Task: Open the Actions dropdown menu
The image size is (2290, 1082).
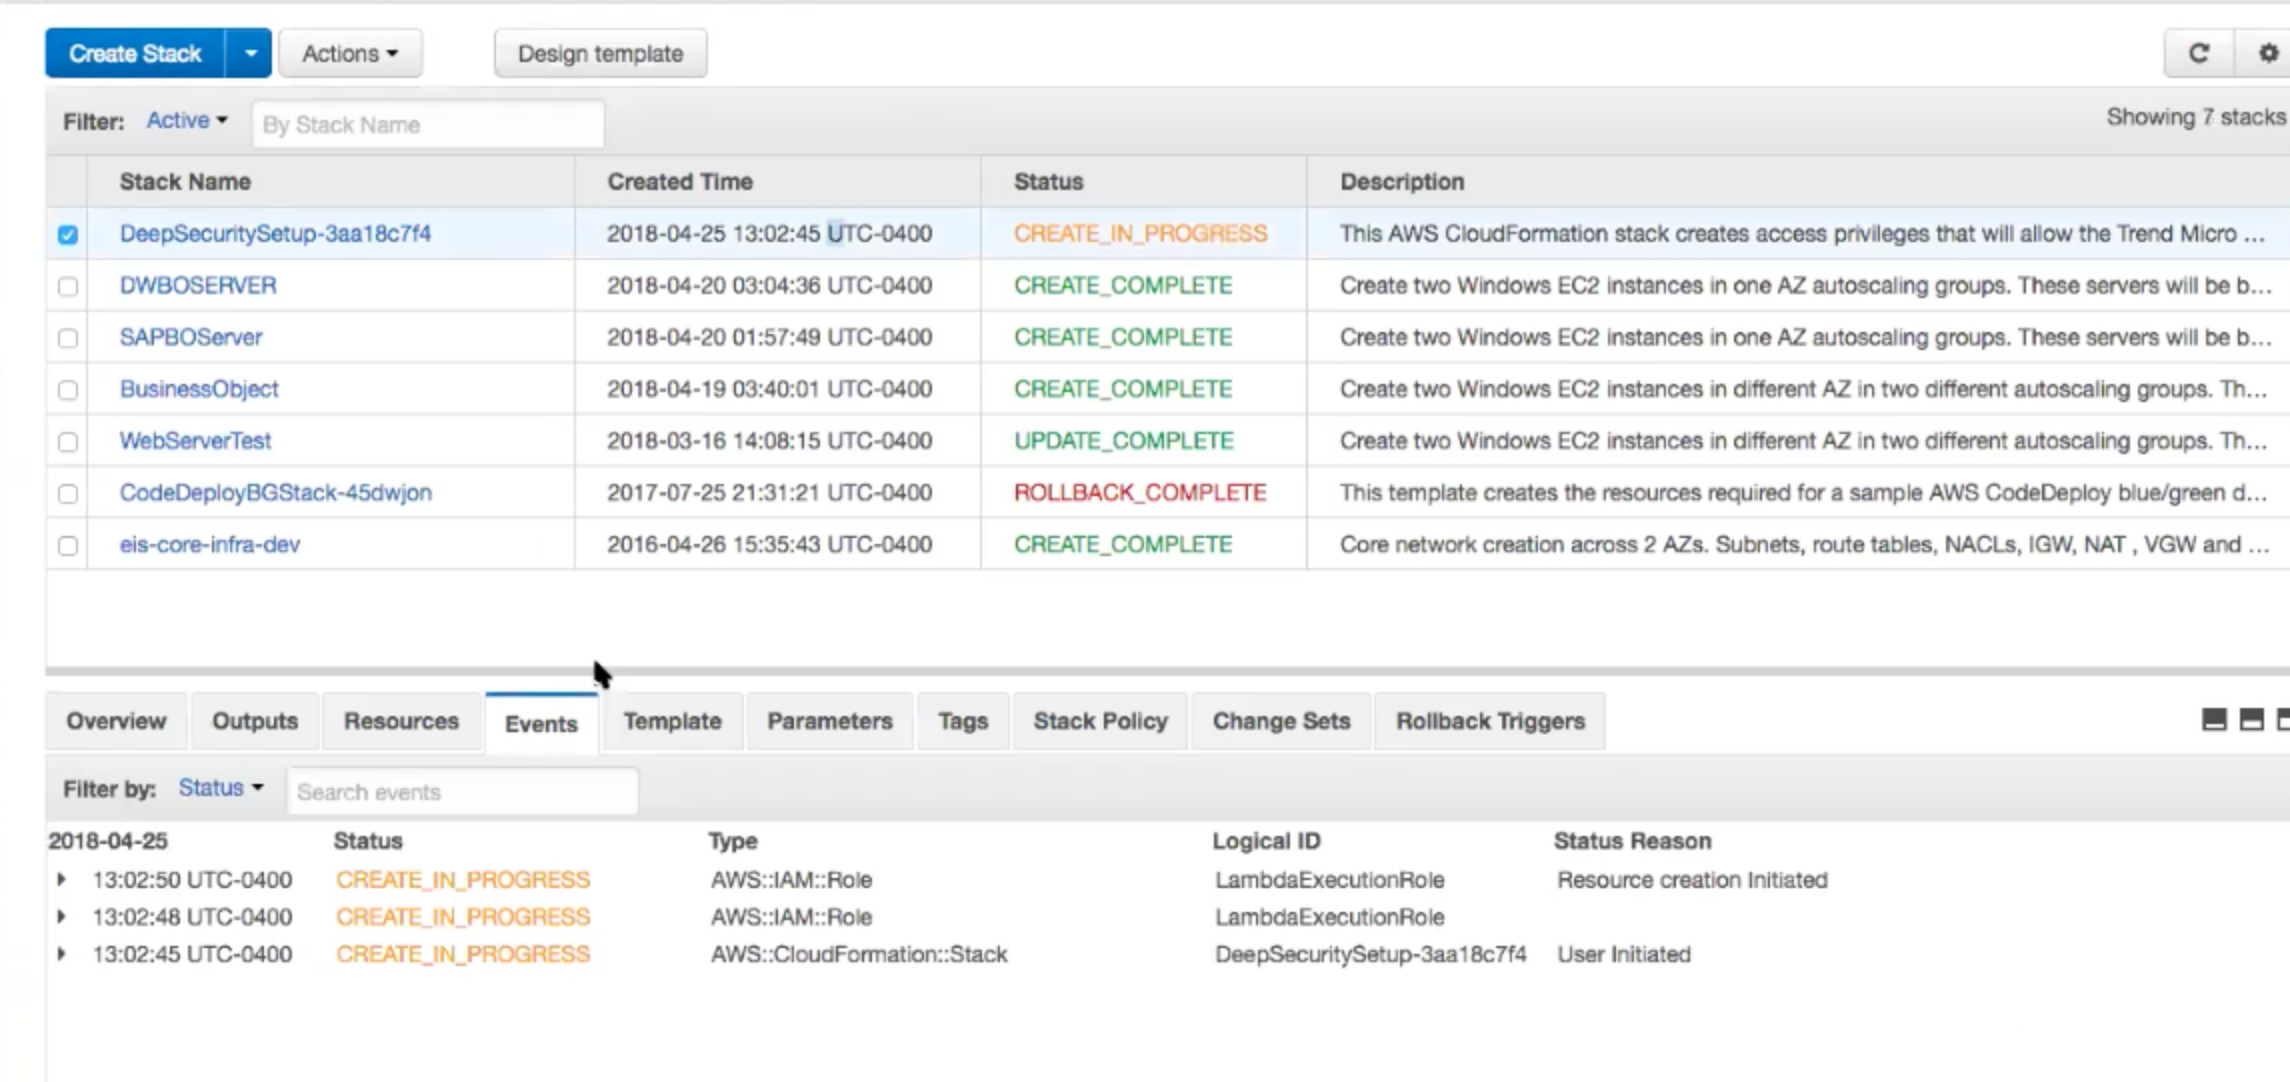Action: coord(350,53)
